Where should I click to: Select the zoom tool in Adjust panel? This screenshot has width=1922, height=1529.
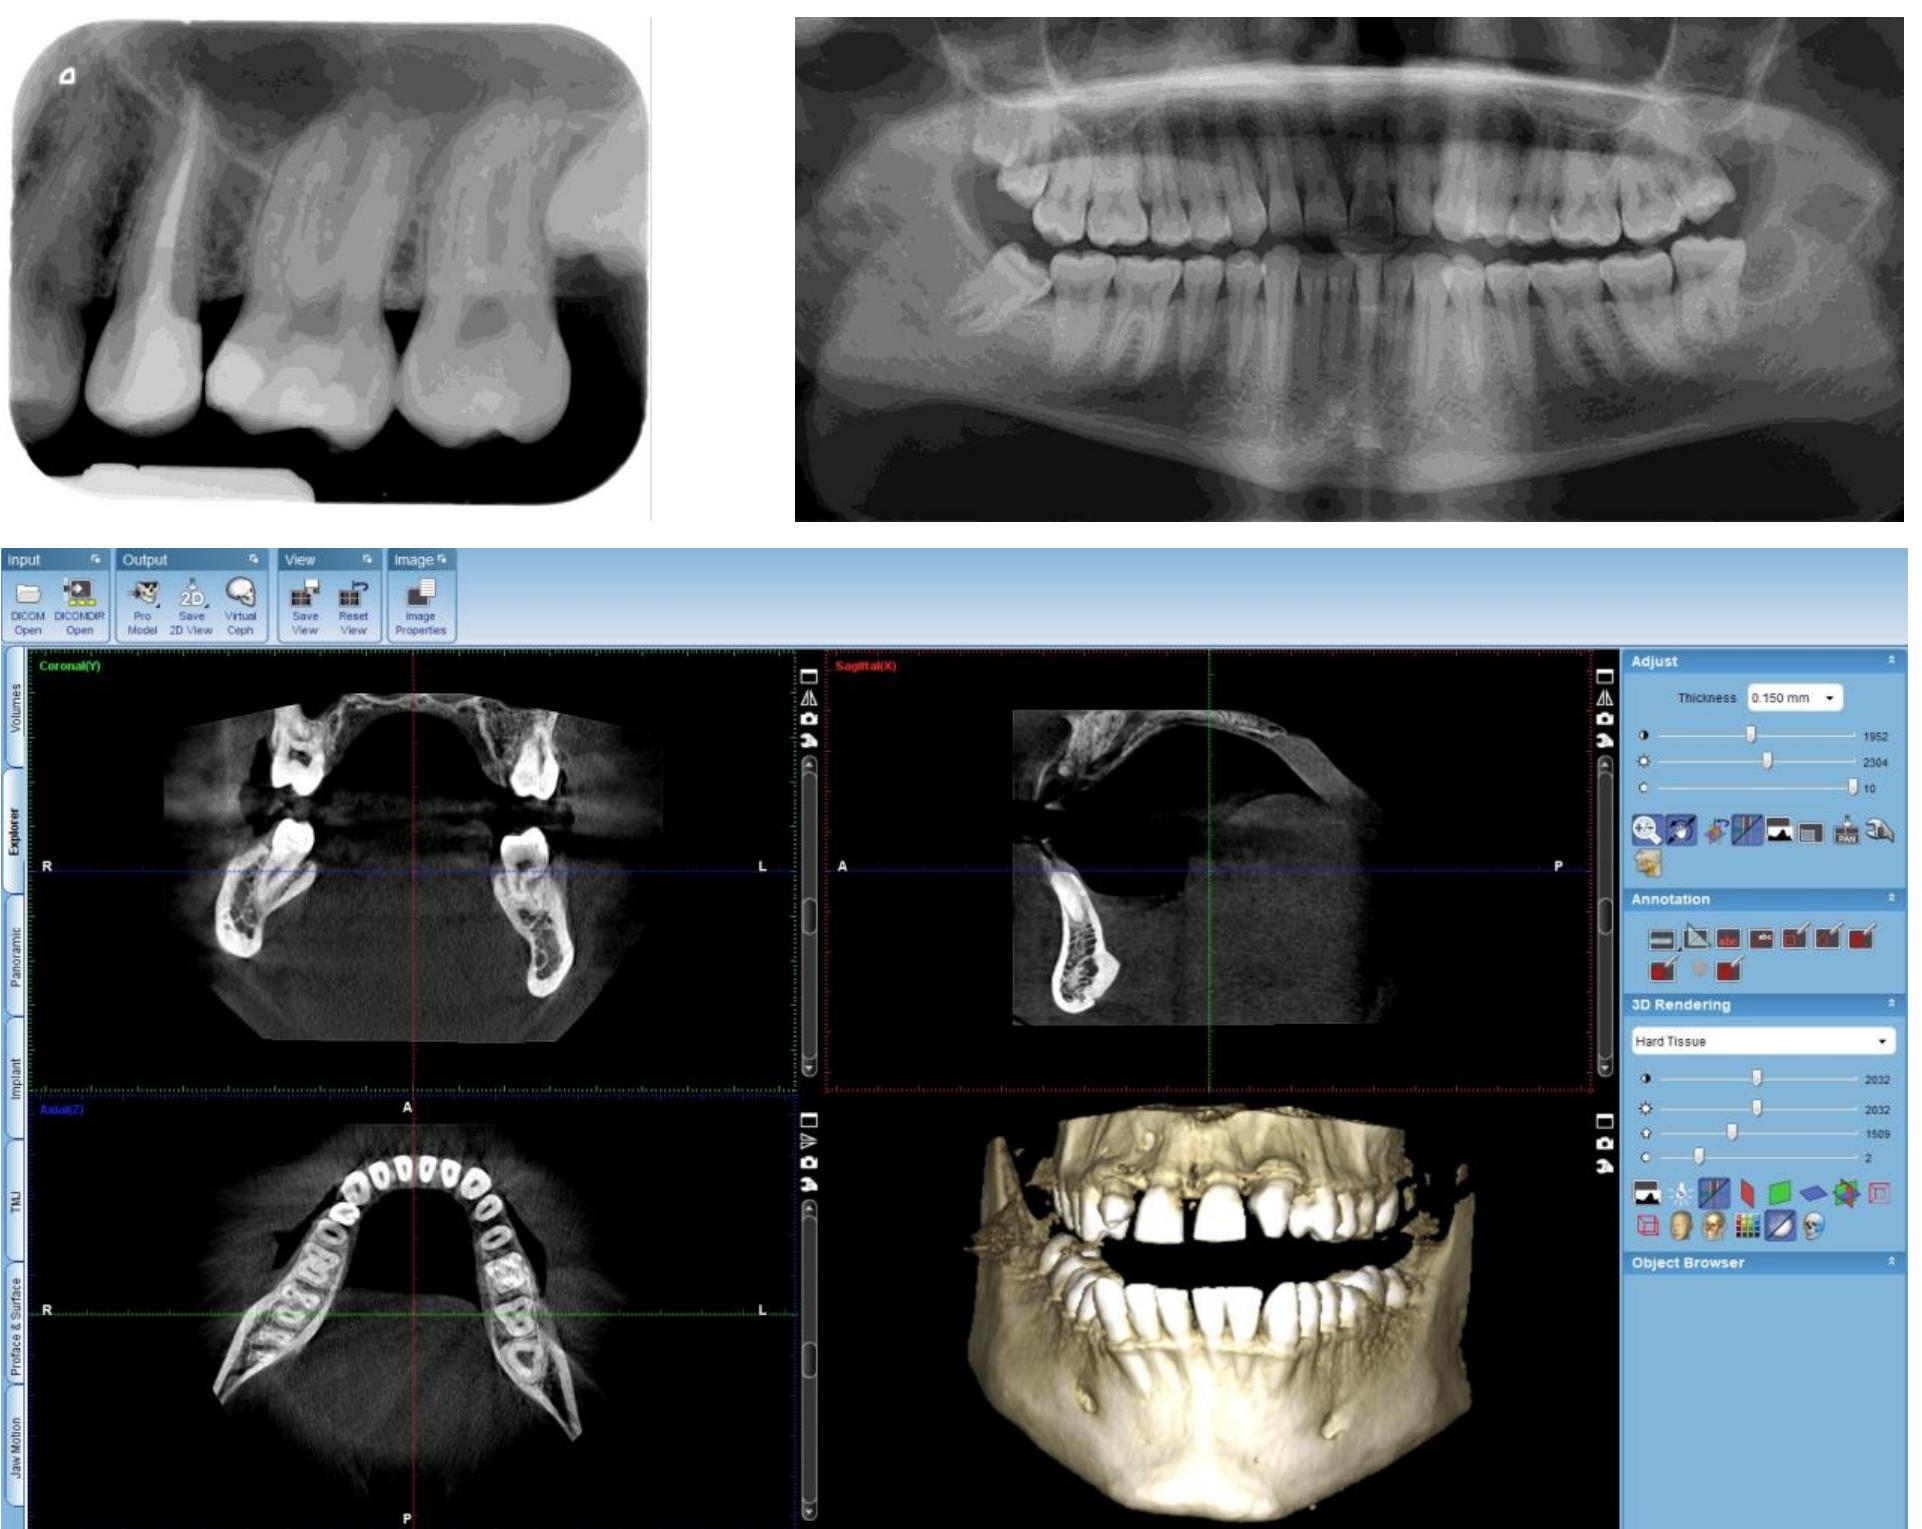tap(1645, 828)
